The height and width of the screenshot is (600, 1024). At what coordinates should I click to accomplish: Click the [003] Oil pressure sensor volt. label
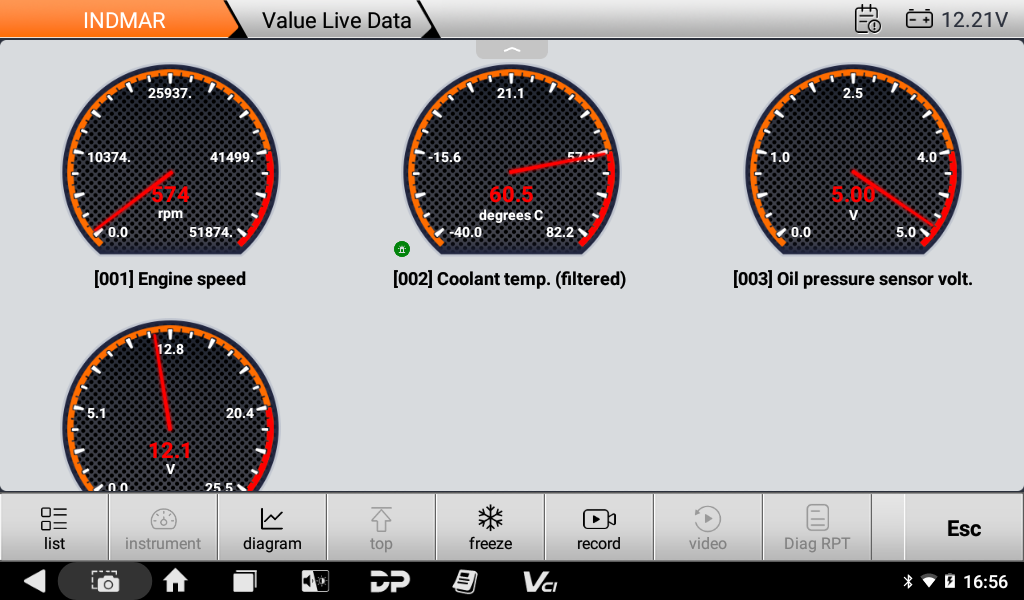852,279
